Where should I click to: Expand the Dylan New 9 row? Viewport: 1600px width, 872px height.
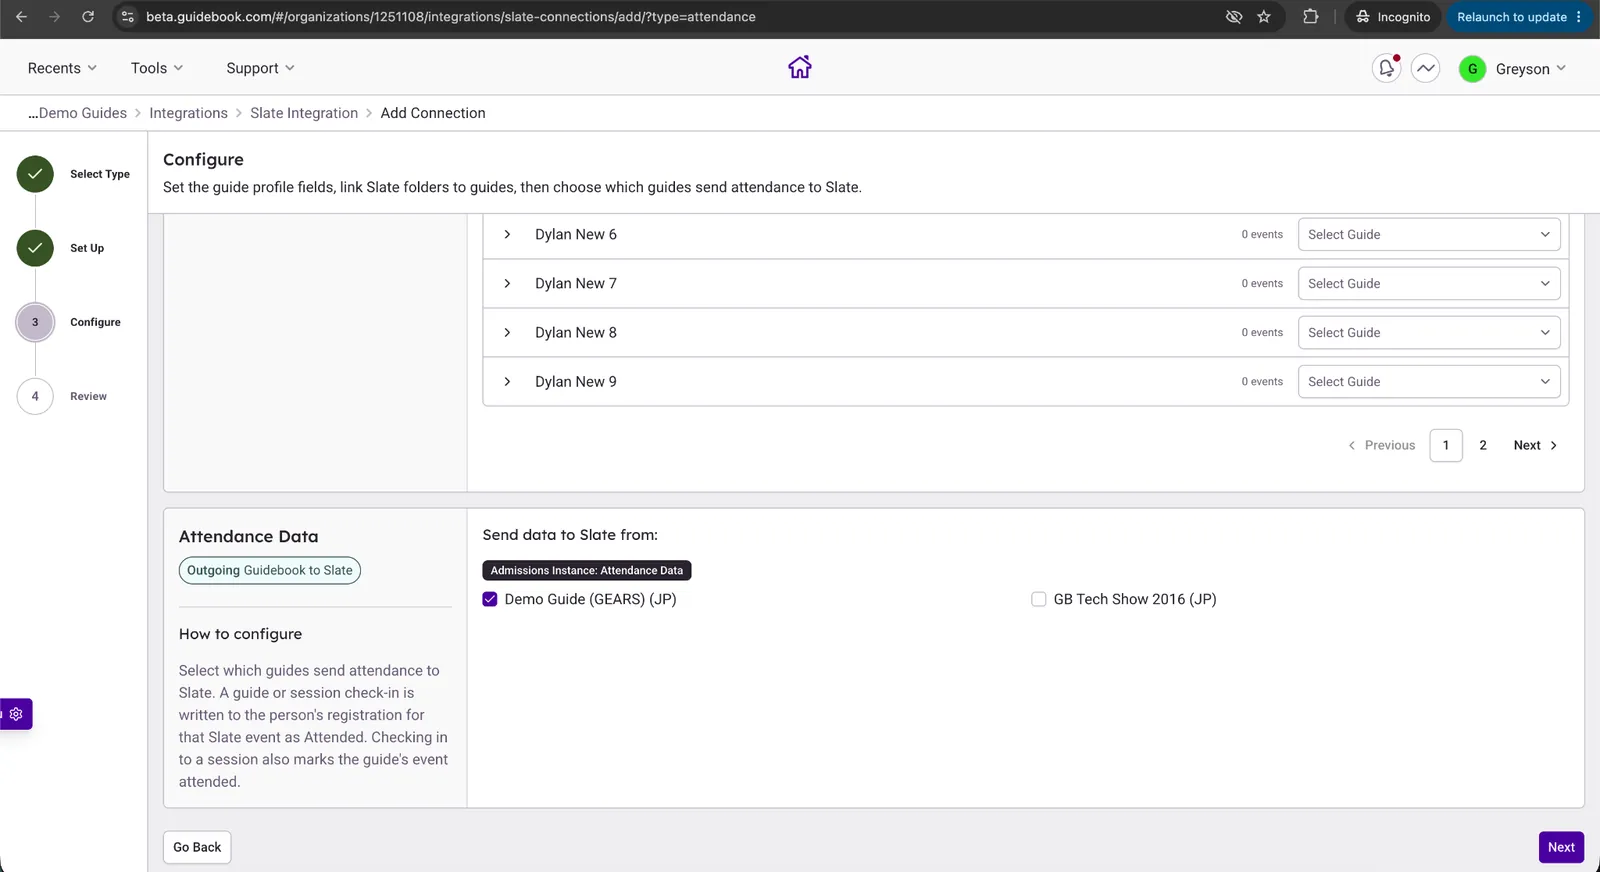507,381
